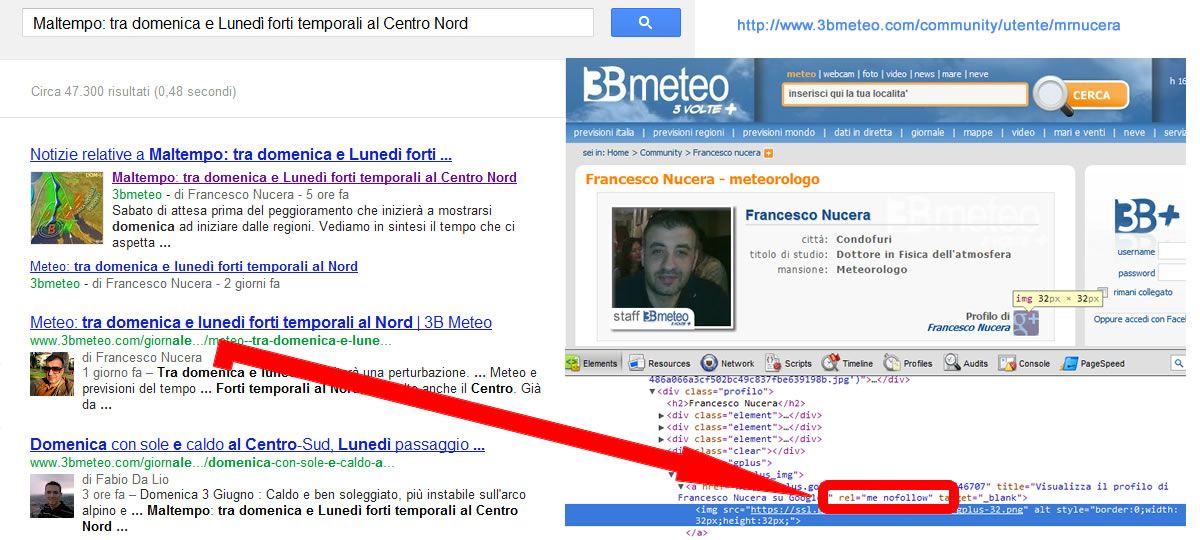Select the 'mappe' navigation menu item
Image resolution: width=1200 pixels, height=540 pixels.
tap(978, 133)
